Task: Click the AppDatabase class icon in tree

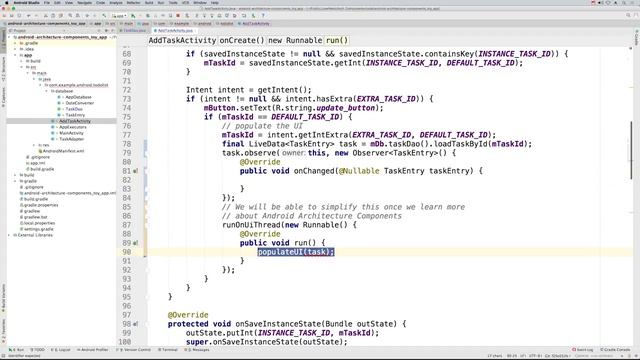Action: point(59,97)
